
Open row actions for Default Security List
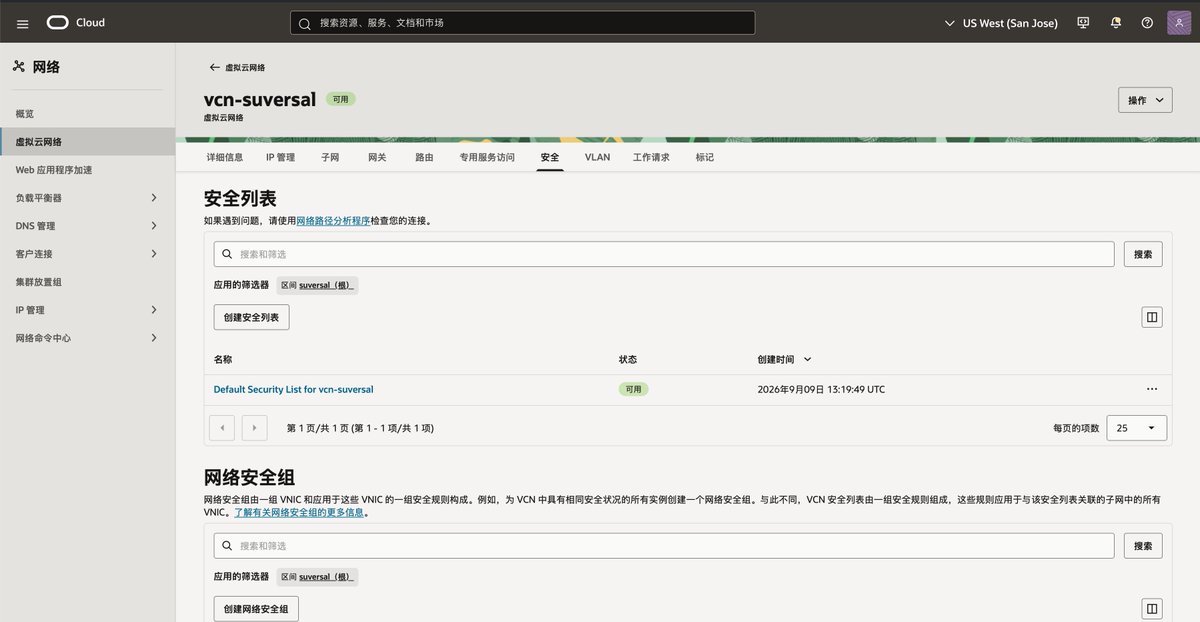(x=1152, y=389)
